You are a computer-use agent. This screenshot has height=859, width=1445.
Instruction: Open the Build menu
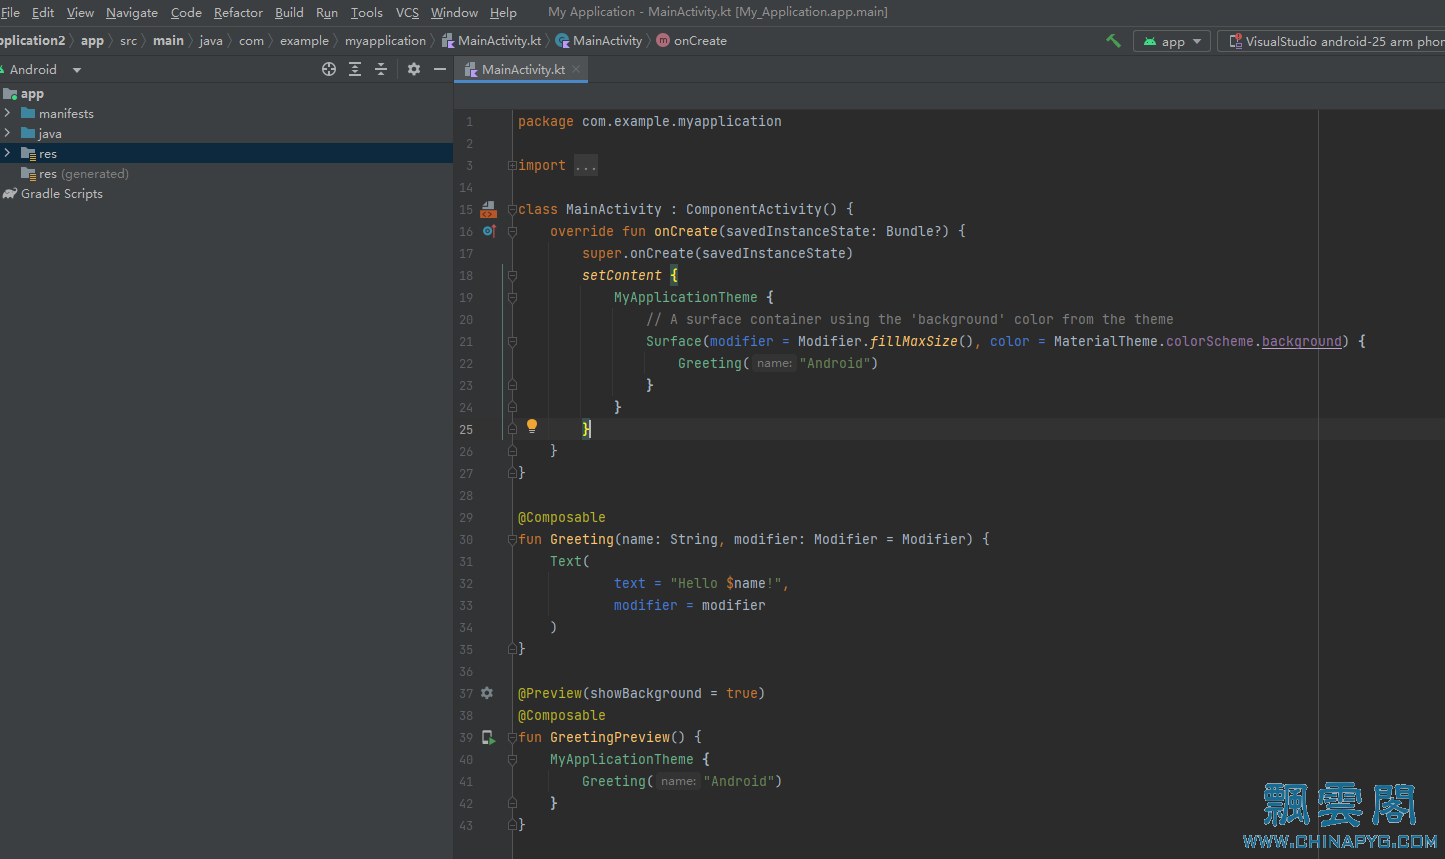click(289, 12)
